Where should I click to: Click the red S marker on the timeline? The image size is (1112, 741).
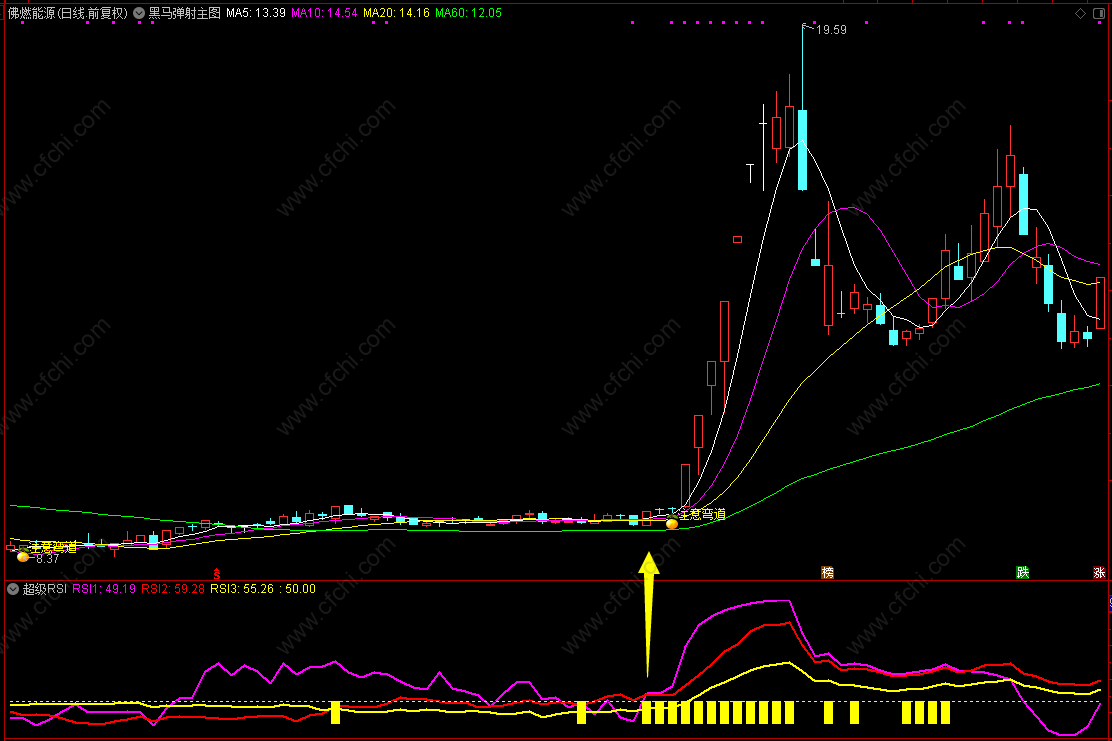pos(216,574)
